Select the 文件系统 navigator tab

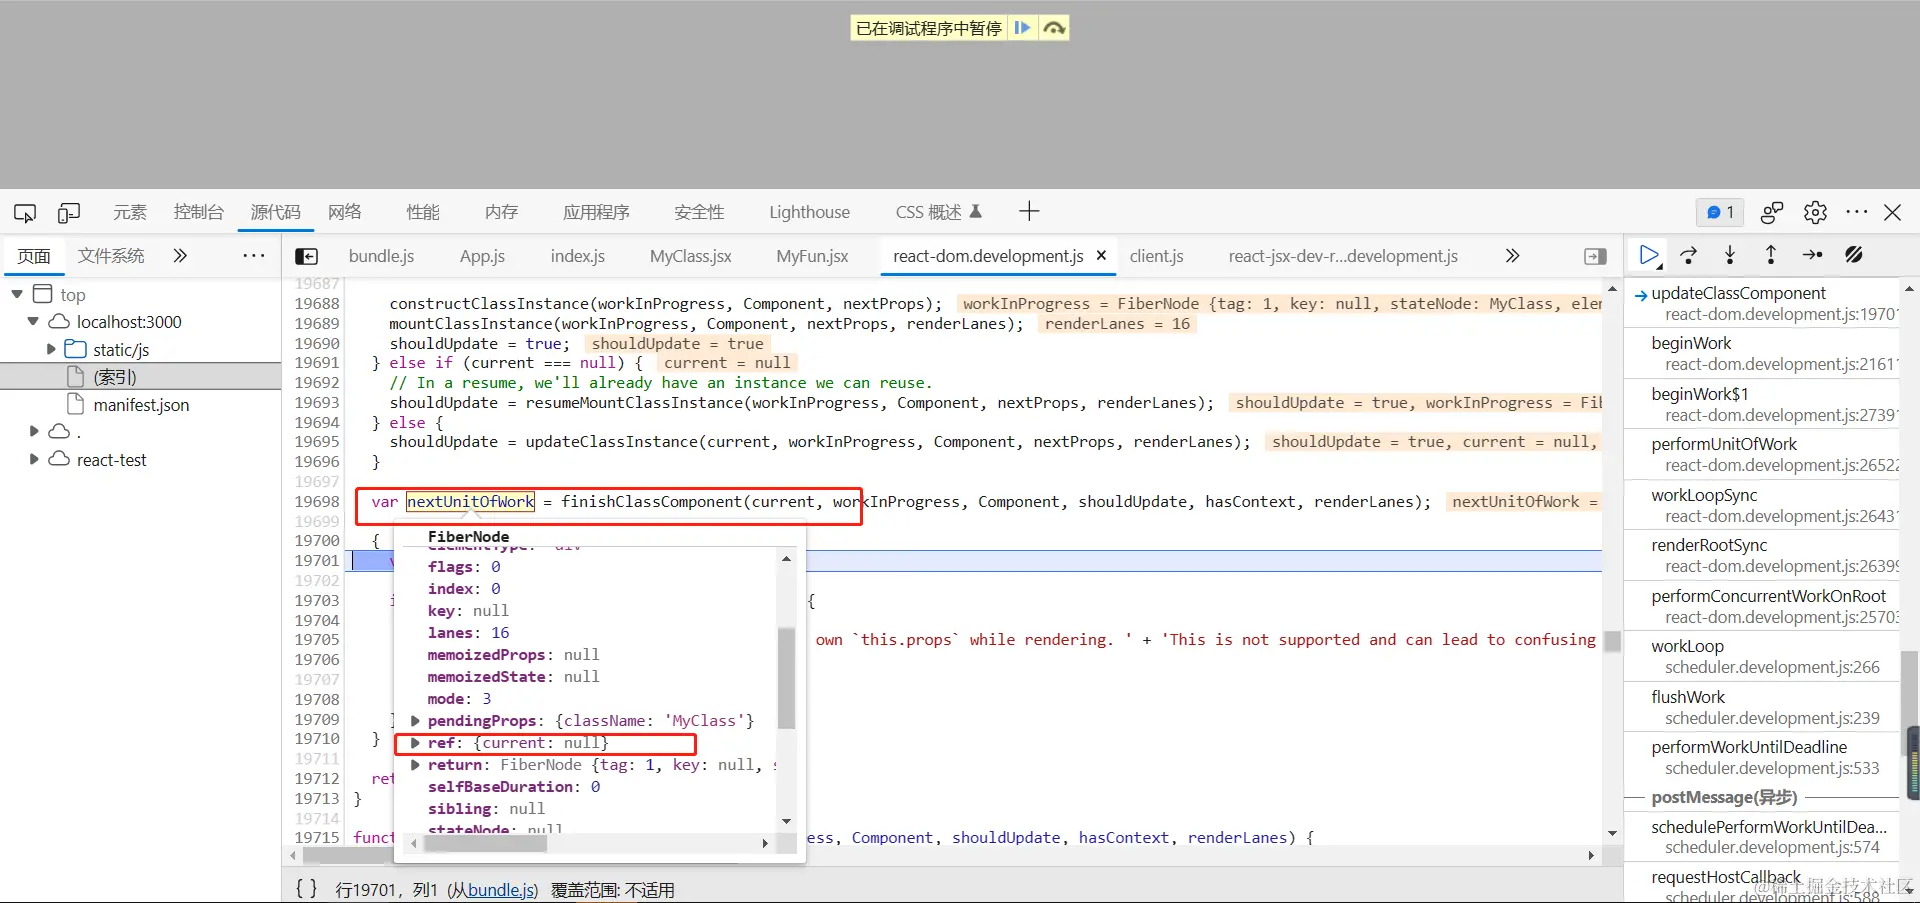pos(111,256)
